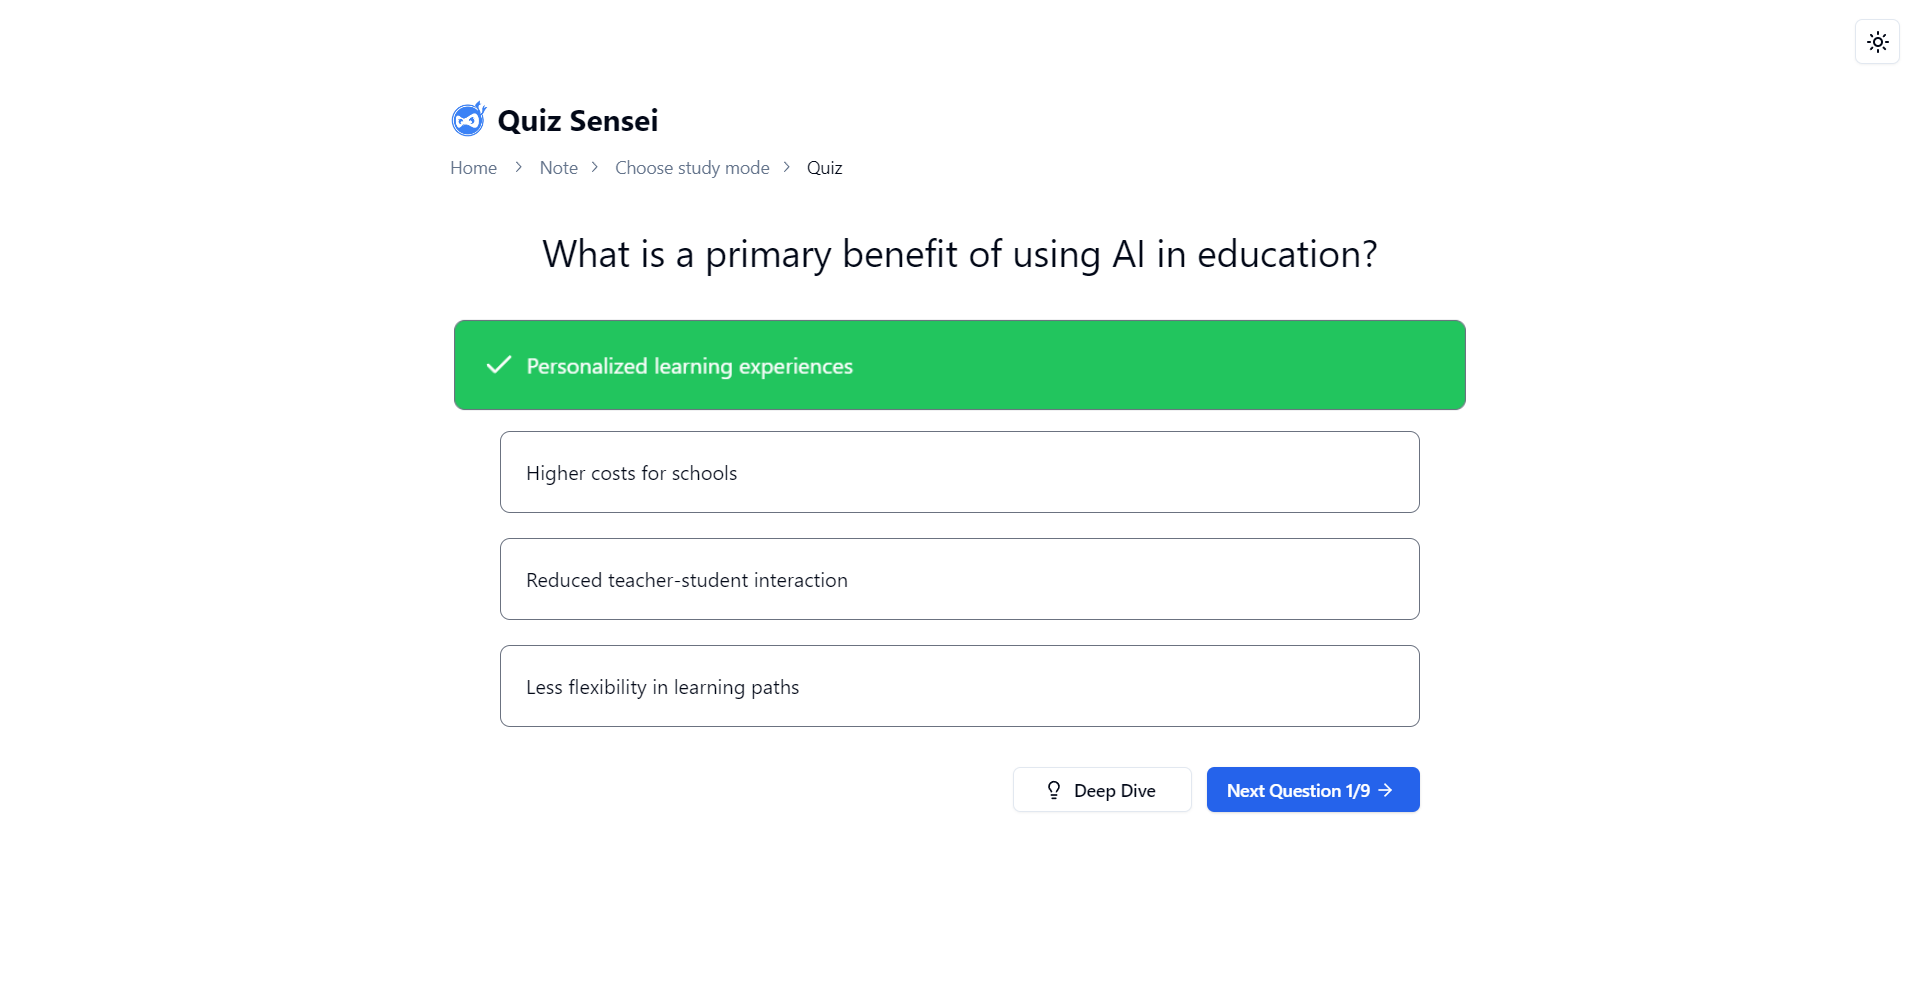Go to Home in the breadcrumb
Image resolution: width=1918 pixels, height=985 pixels.
473,168
